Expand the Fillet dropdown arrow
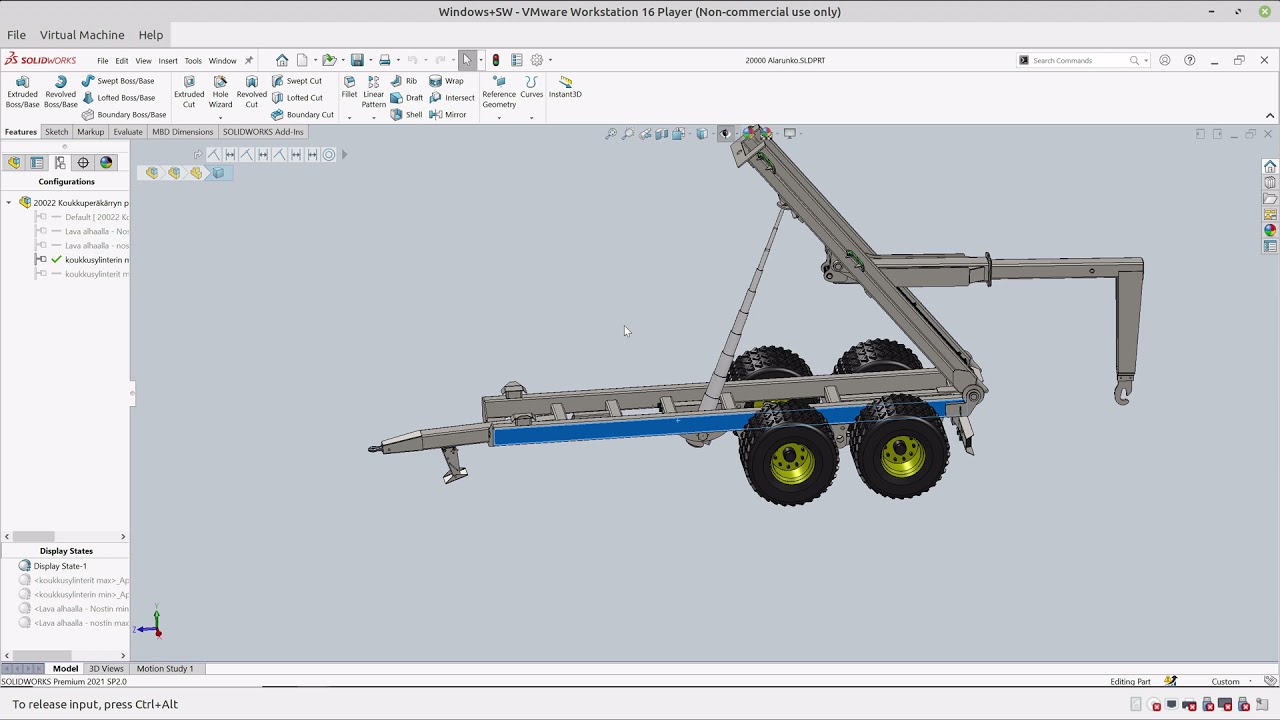Image resolution: width=1280 pixels, height=720 pixels. point(349,117)
